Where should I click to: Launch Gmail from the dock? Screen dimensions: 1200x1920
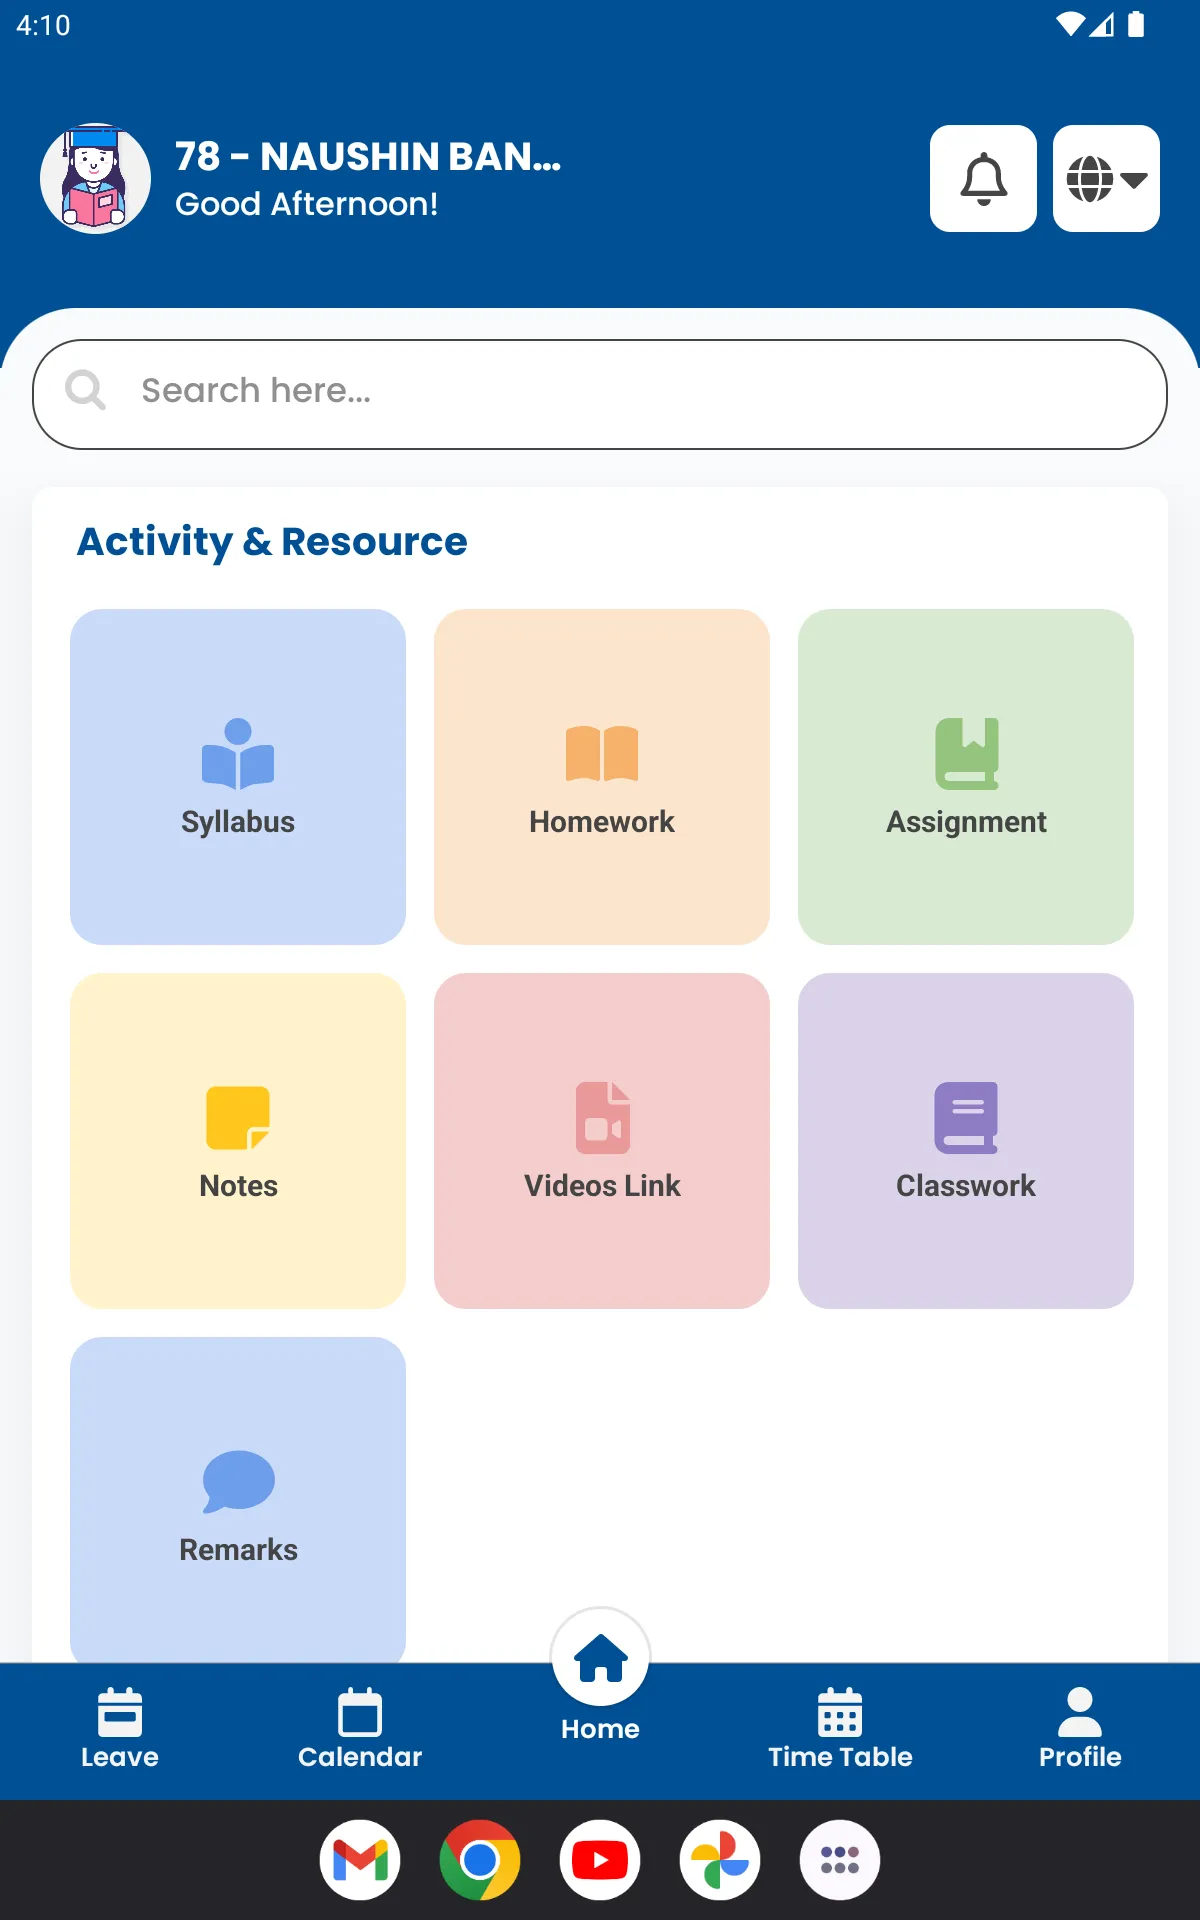[360, 1860]
